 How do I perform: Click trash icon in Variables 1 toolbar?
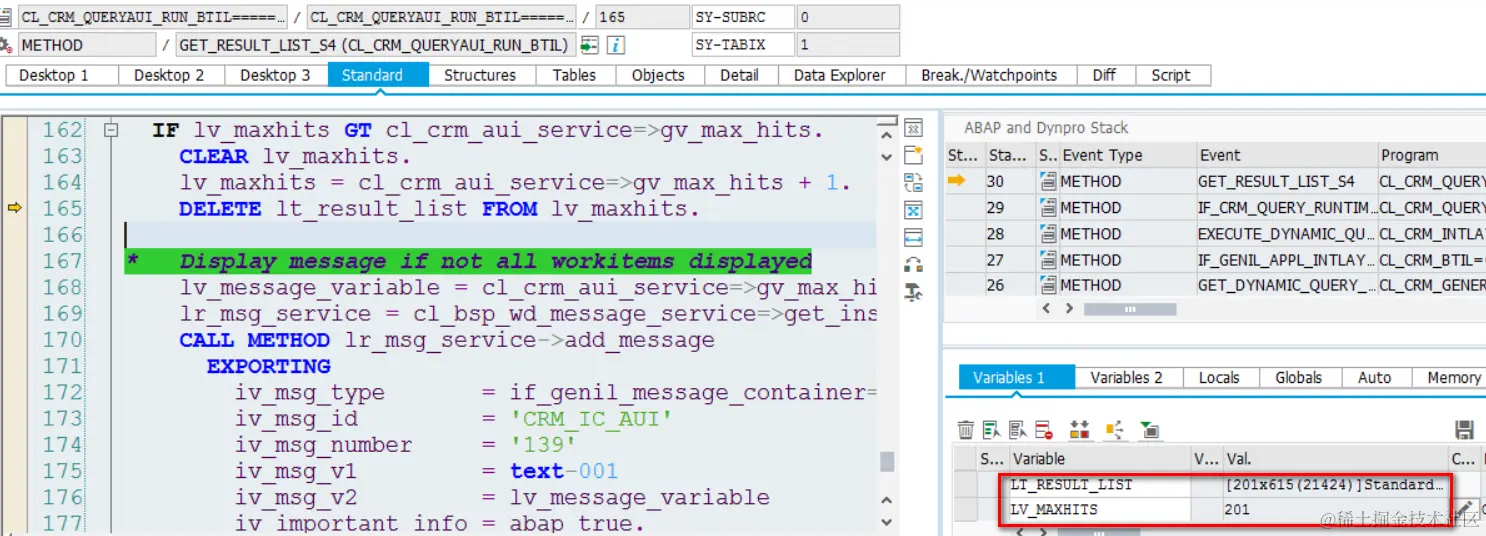(x=966, y=430)
